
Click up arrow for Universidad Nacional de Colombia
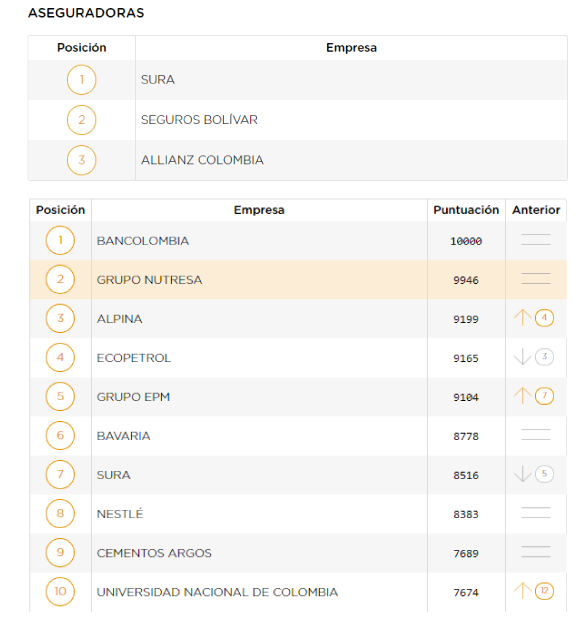[522, 591]
